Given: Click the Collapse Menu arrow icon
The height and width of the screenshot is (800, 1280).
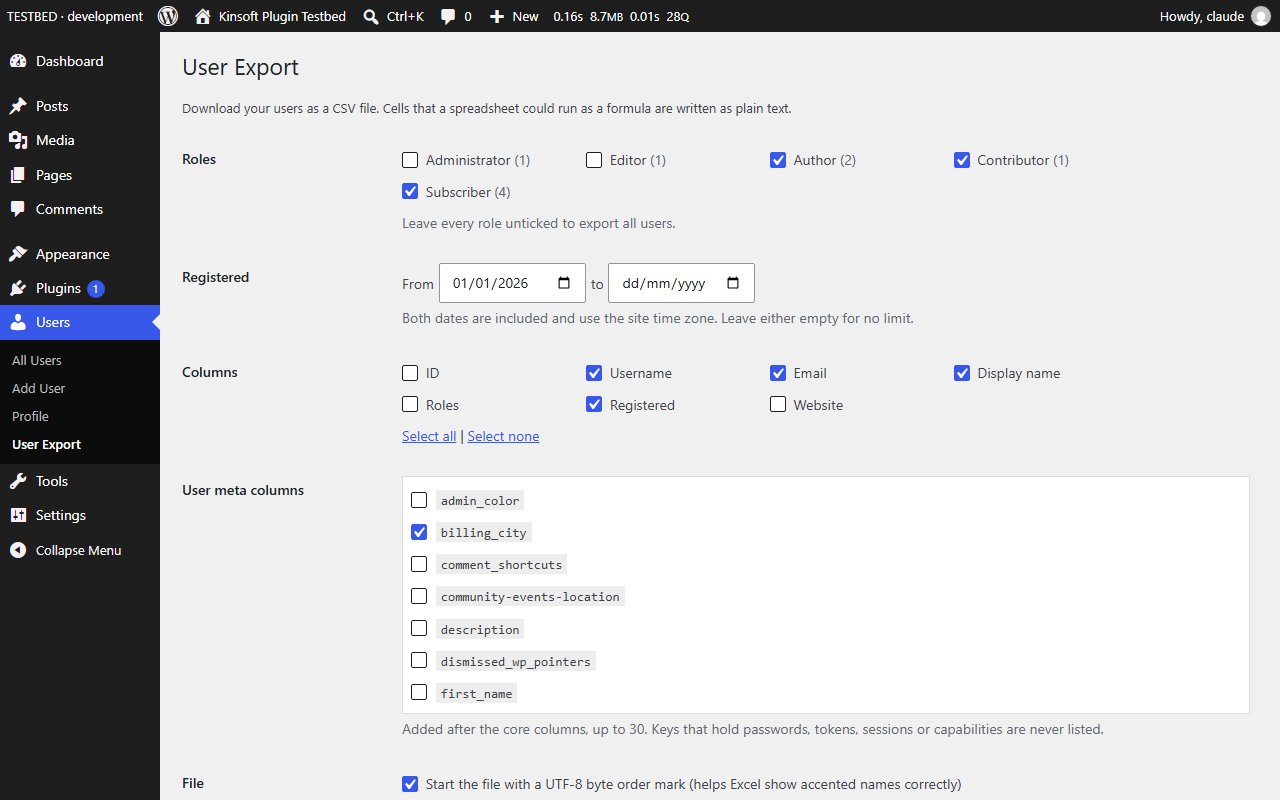Looking at the screenshot, I should [18, 550].
